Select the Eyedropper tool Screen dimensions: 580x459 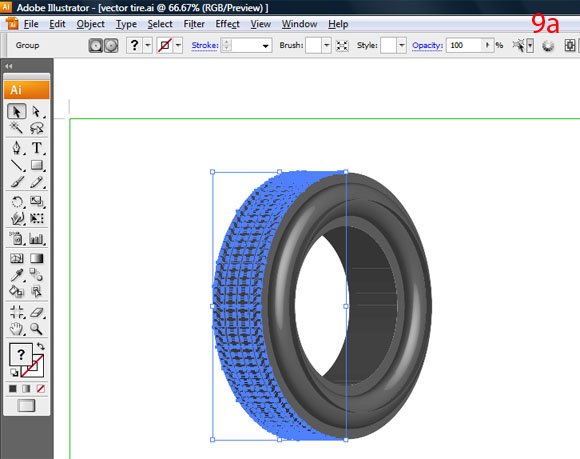tap(17, 275)
